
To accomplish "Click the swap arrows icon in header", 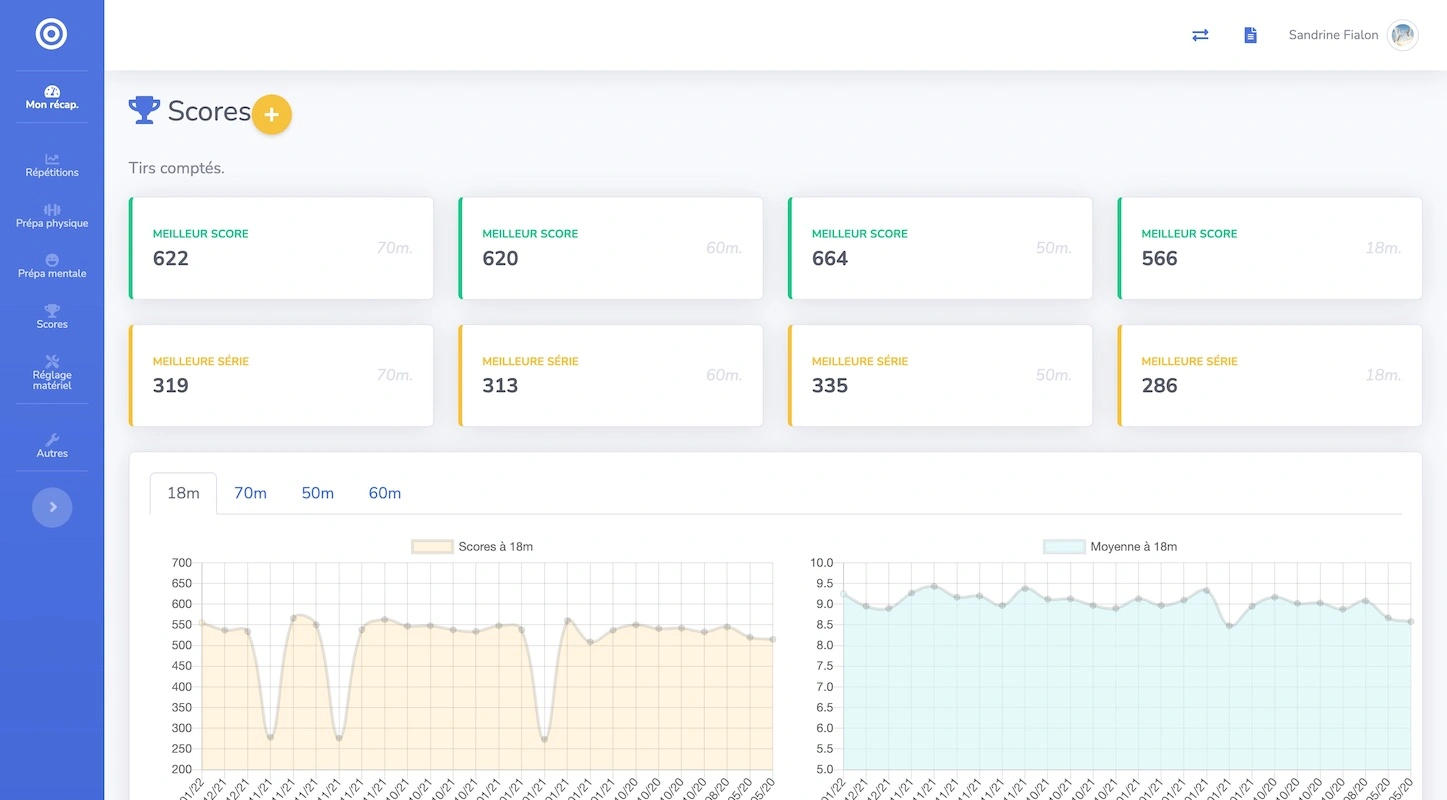I will point(1200,35).
